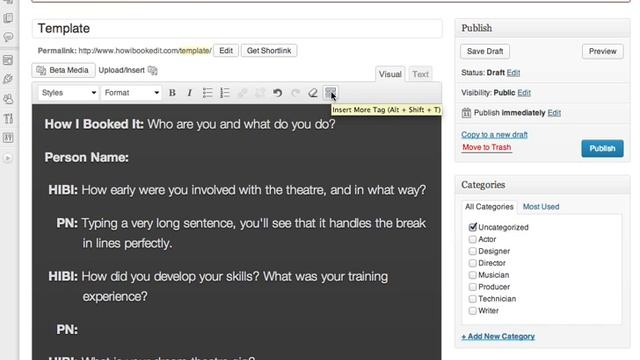Image resolution: width=640 pixels, height=360 pixels.
Task: Click the highlighted permalink slug 'template'
Action: tap(195, 51)
